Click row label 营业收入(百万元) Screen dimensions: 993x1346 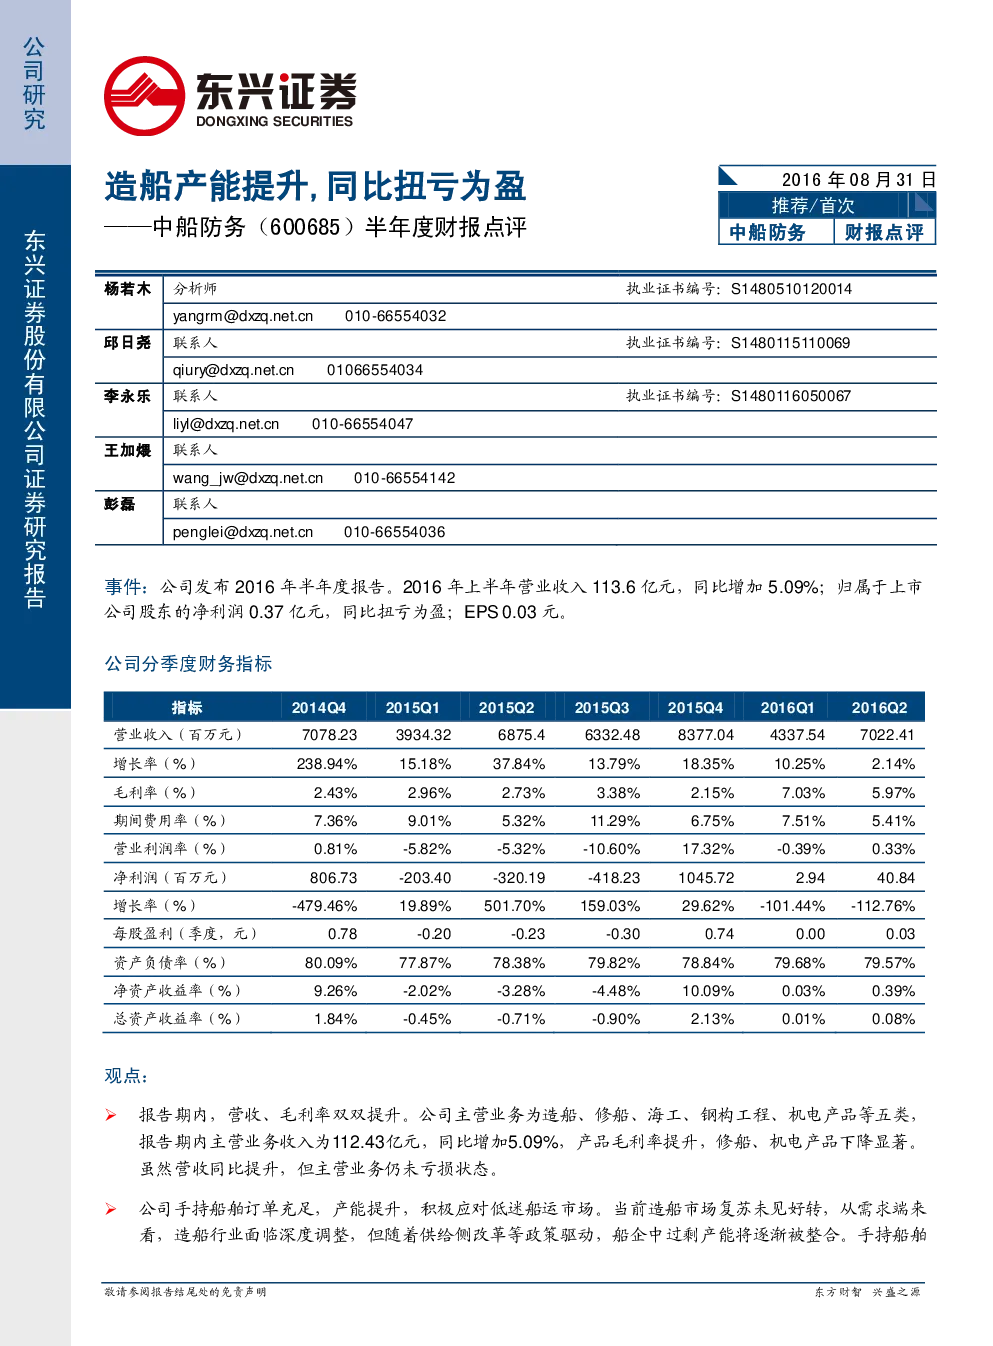pyautogui.click(x=177, y=735)
